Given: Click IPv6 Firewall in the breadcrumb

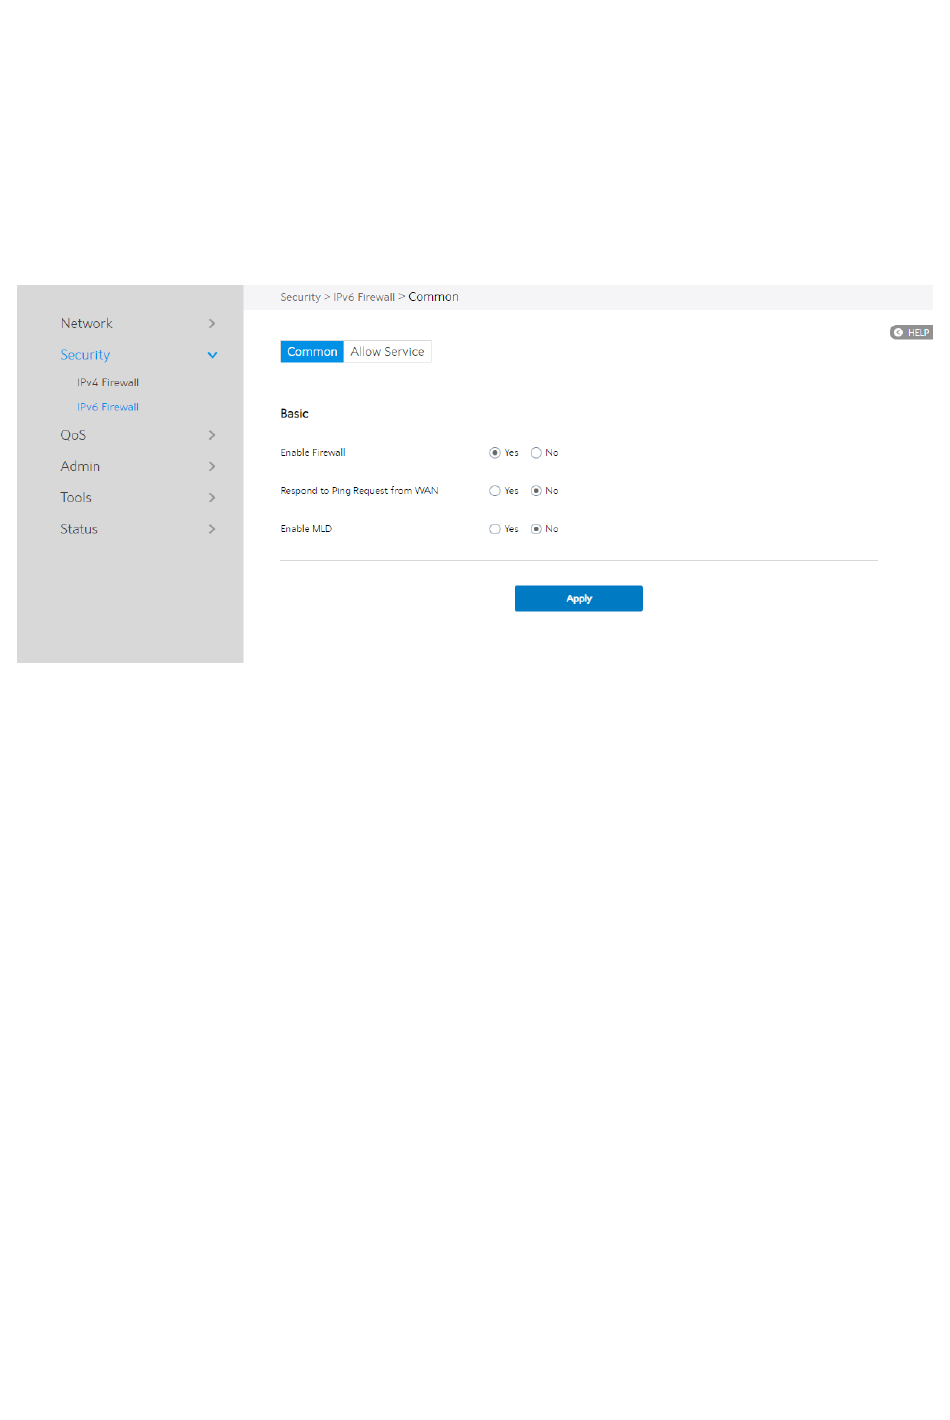Looking at the screenshot, I should [x=364, y=297].
